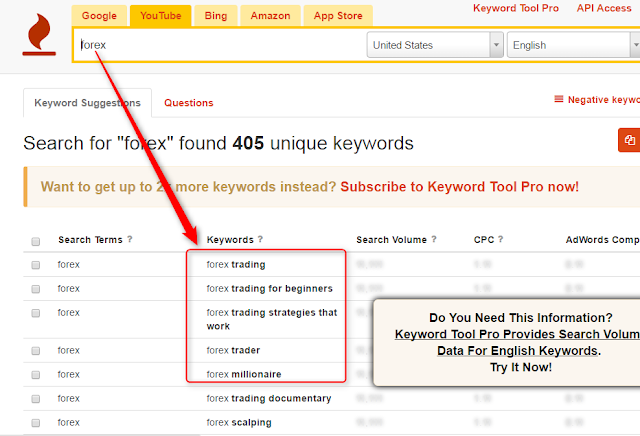
Task: Click the CPC column header
Action: pyautogui.click(x=484, y=240)
